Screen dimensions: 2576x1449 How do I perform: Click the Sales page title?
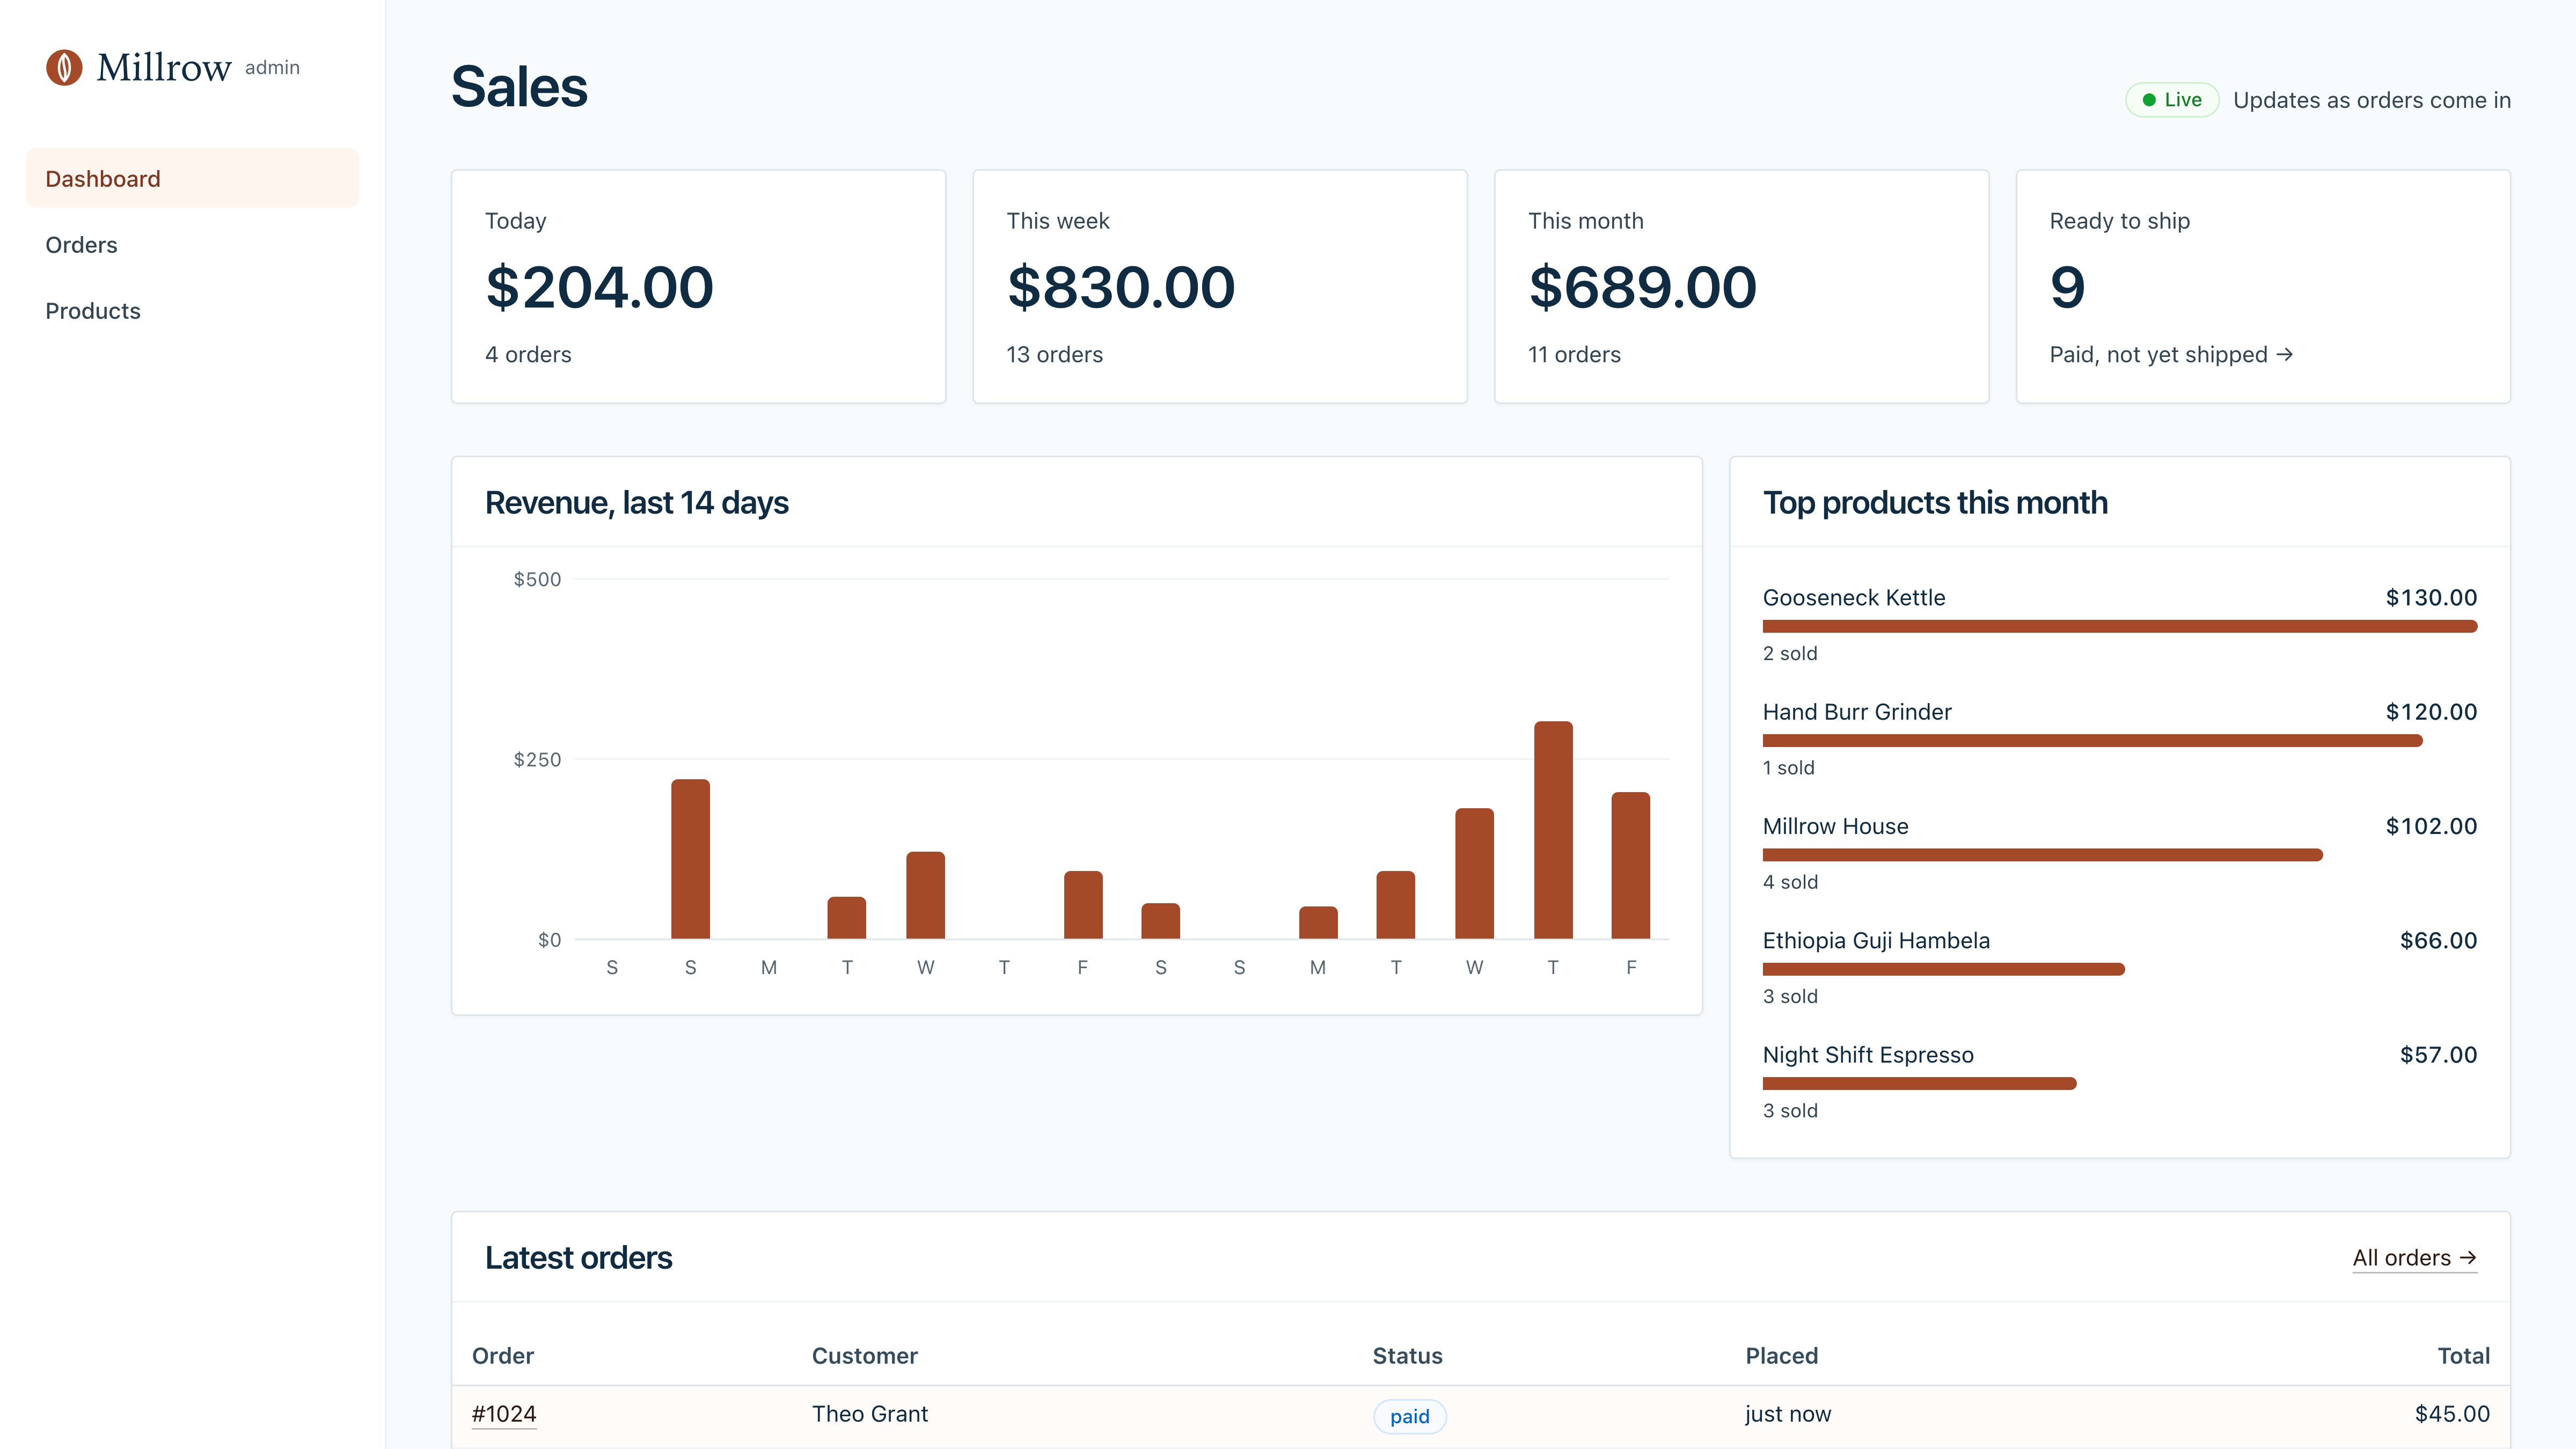click(x=519, y=87)
